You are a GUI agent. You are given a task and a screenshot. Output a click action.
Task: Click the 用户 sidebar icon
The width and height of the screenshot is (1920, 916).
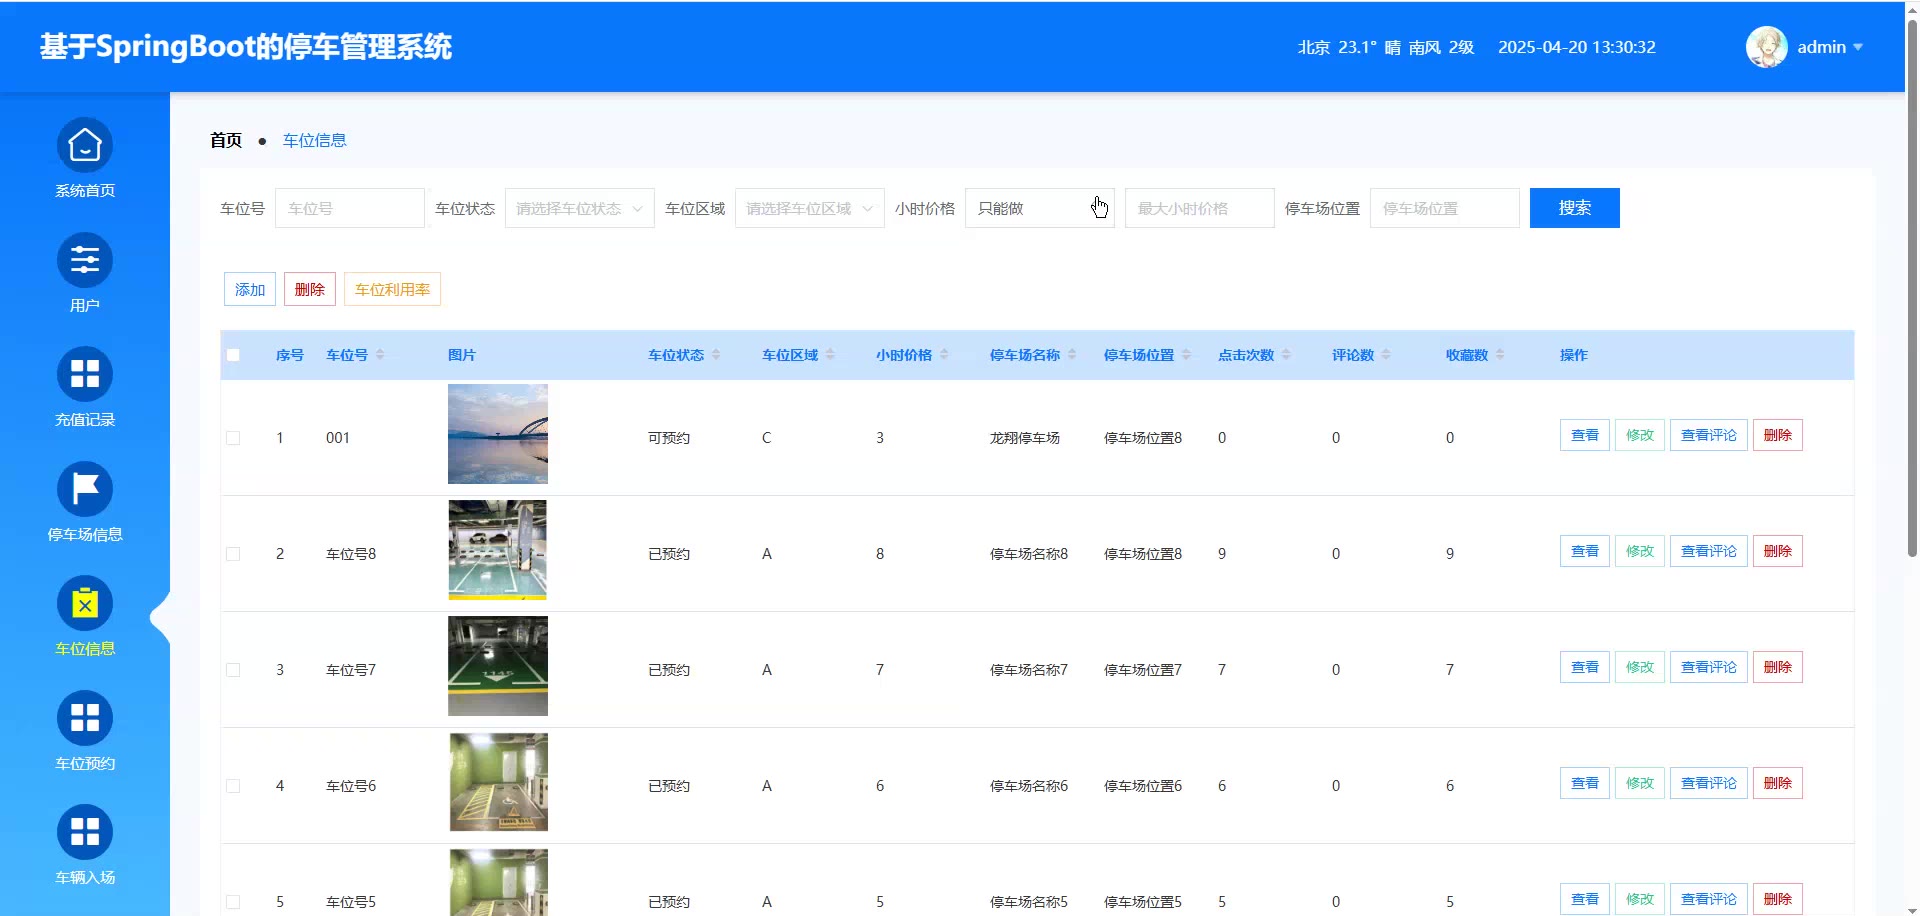click(x=85, y=261)
